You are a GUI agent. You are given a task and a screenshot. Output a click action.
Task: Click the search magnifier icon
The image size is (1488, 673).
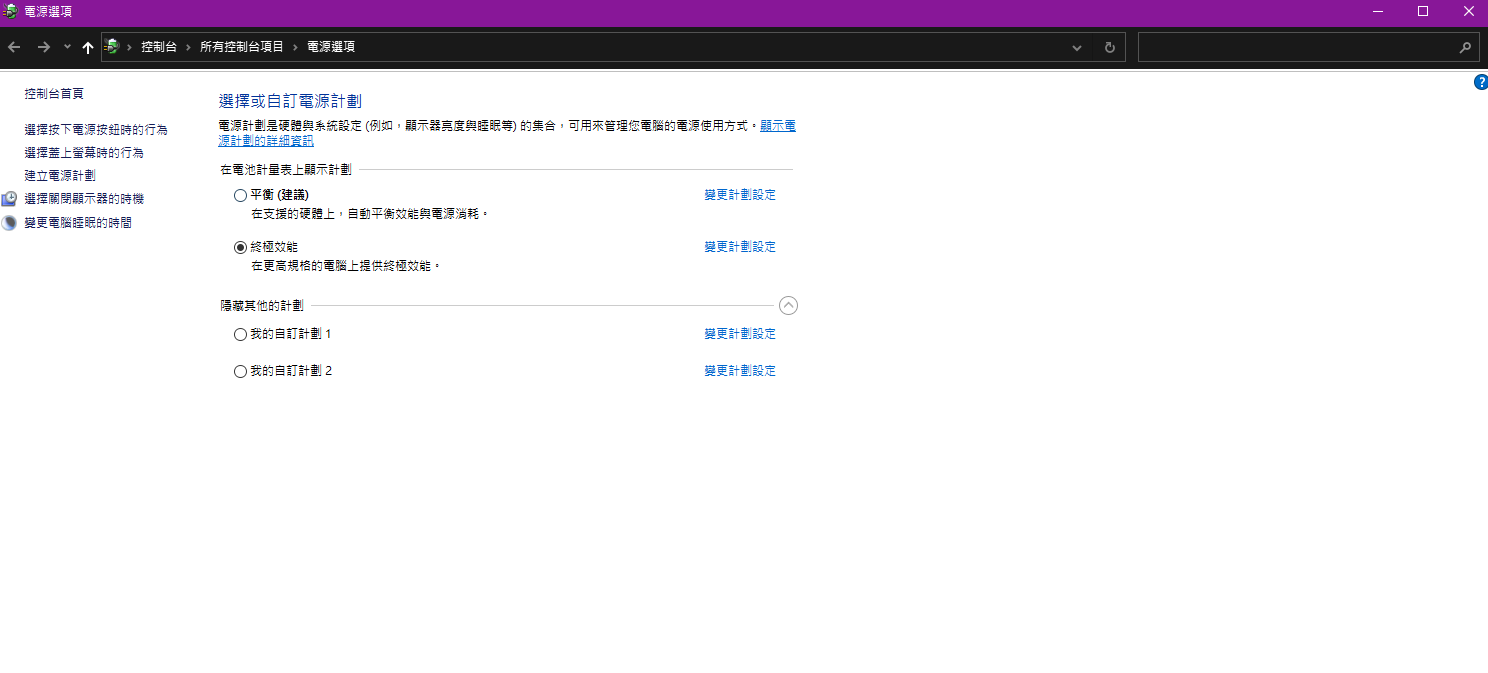tap(1465, 47)
